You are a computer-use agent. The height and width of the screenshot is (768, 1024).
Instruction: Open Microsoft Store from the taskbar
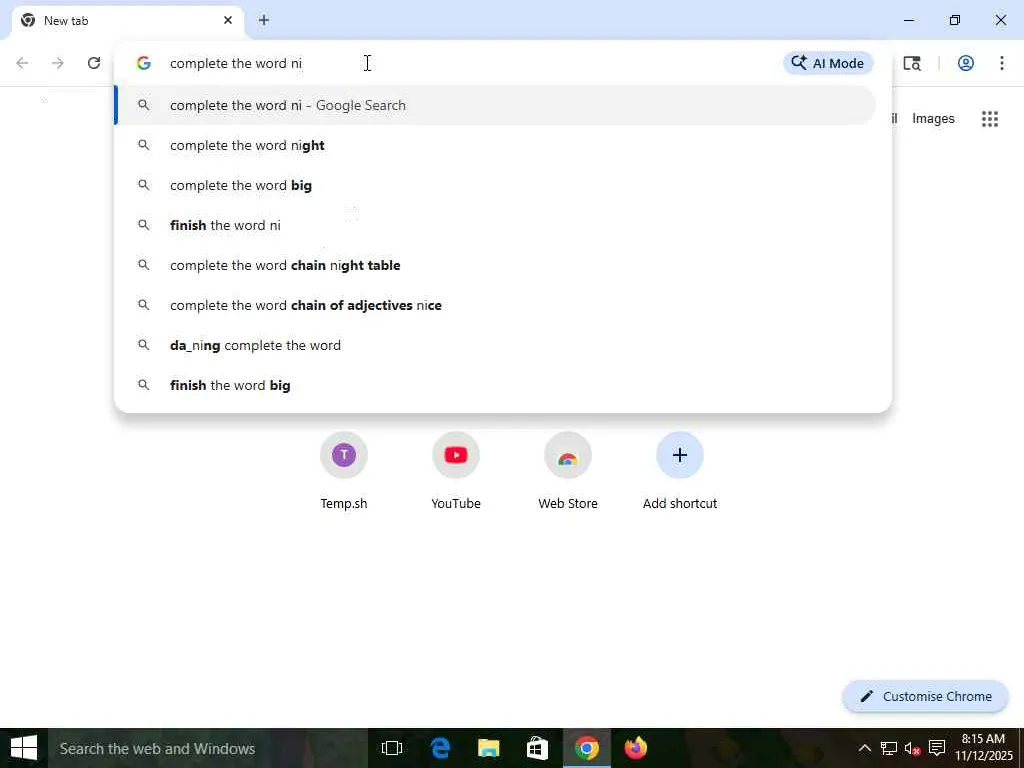click(537, 748)
